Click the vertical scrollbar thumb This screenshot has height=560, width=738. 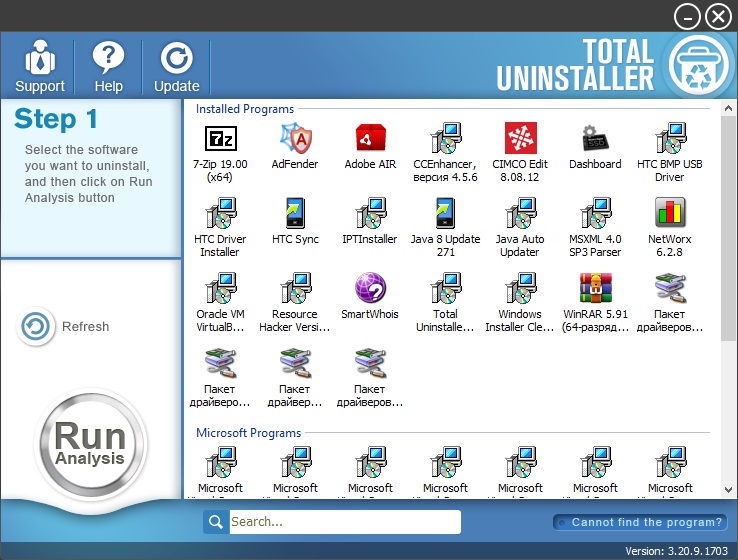(x=728, y=228)
